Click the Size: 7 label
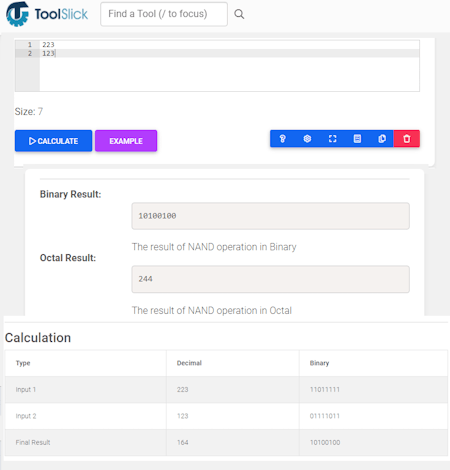 tap(29, 111)
